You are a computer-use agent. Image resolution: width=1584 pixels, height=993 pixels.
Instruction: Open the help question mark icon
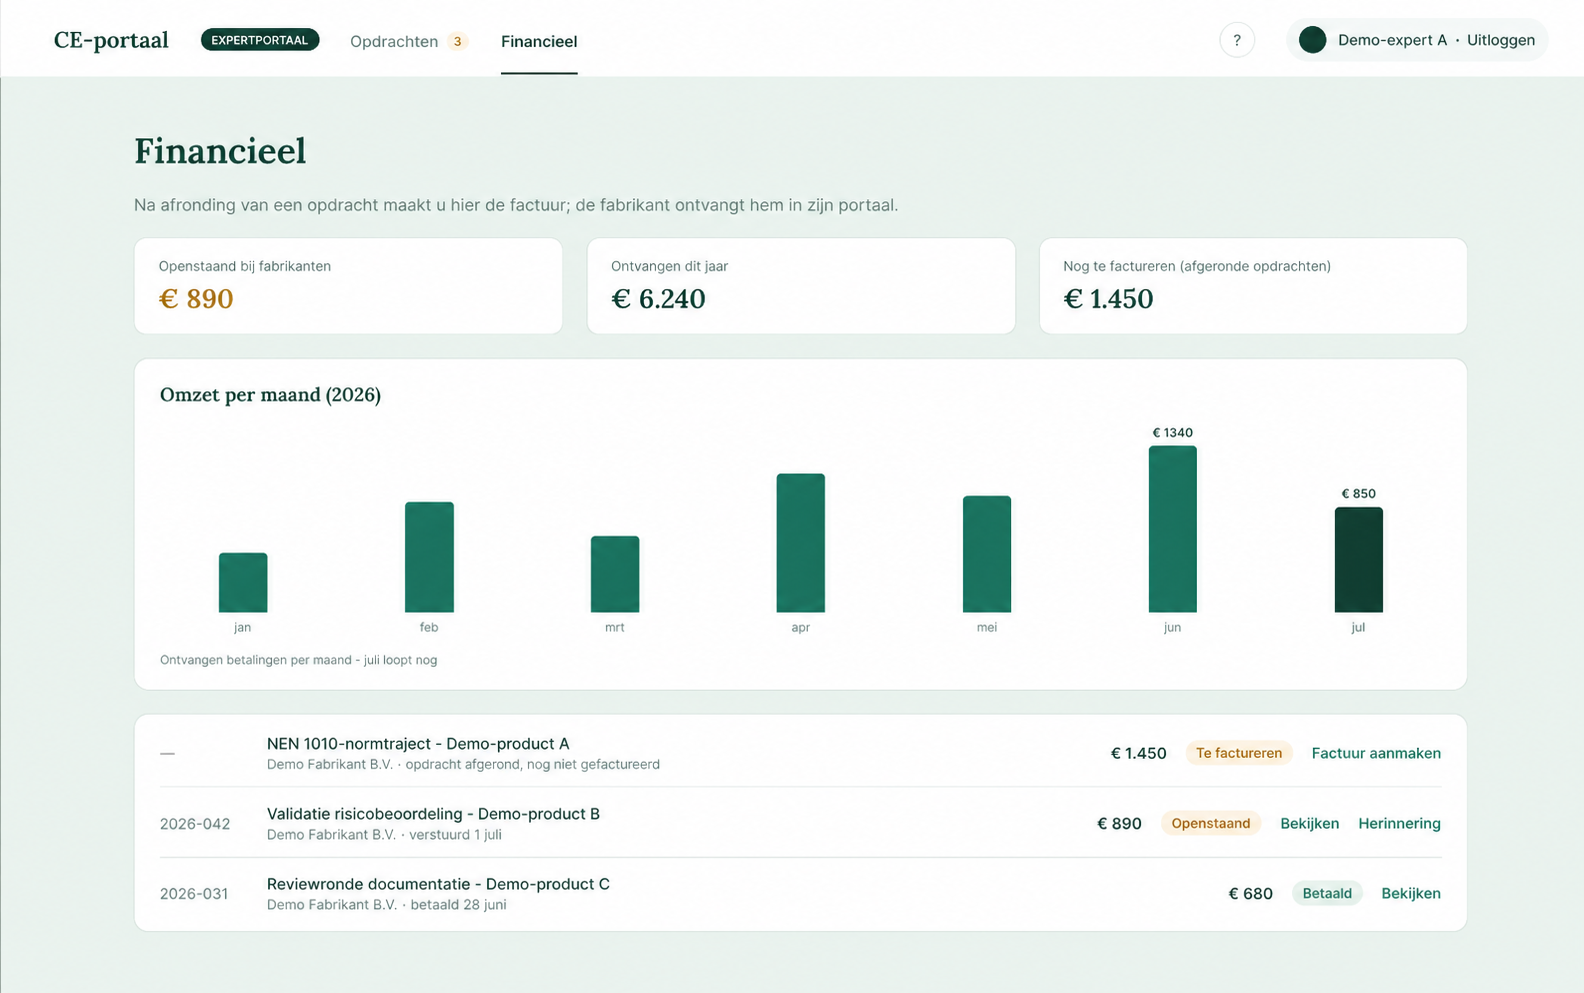(x=1237, y=40)
